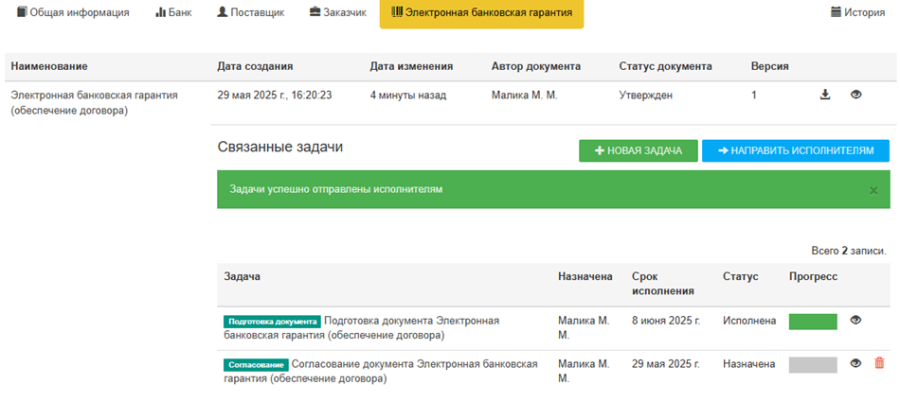View the Подготовка документа task details
900x402 pixels.
tap(856, 321)
